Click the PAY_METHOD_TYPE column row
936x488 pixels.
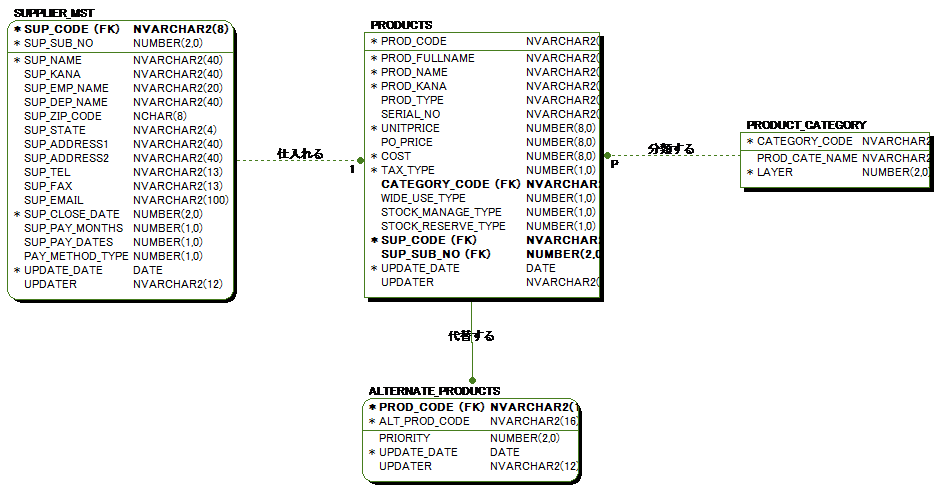[x=76, y=256]
